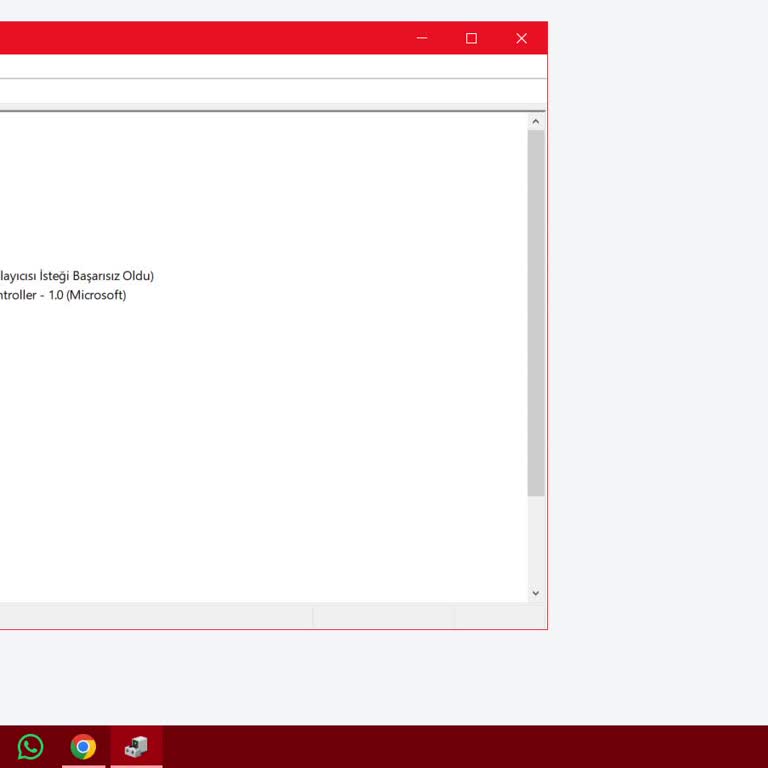Maximize the Device Manager window

coord(471,38)
